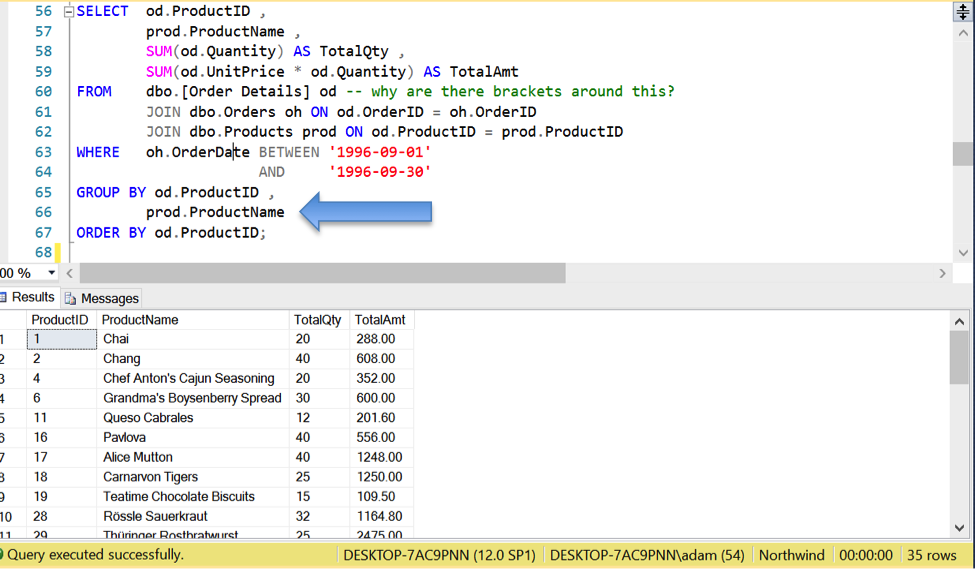
Task: Select the 1164.80 TotalAmt cell
Action: (382, 516)
